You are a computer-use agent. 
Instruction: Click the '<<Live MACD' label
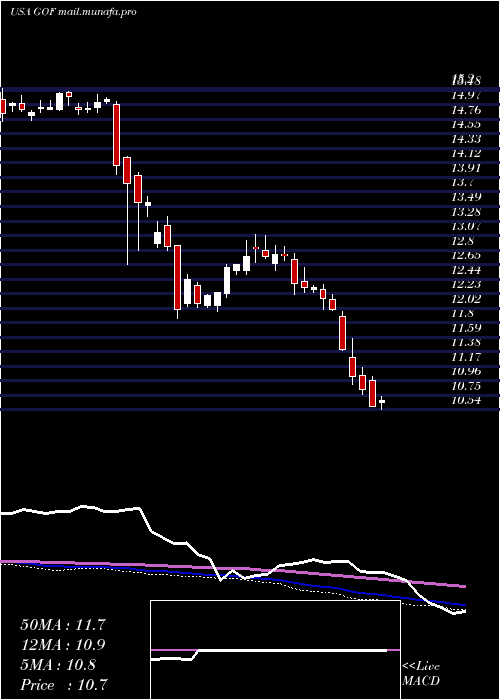(x=421, y=674)
